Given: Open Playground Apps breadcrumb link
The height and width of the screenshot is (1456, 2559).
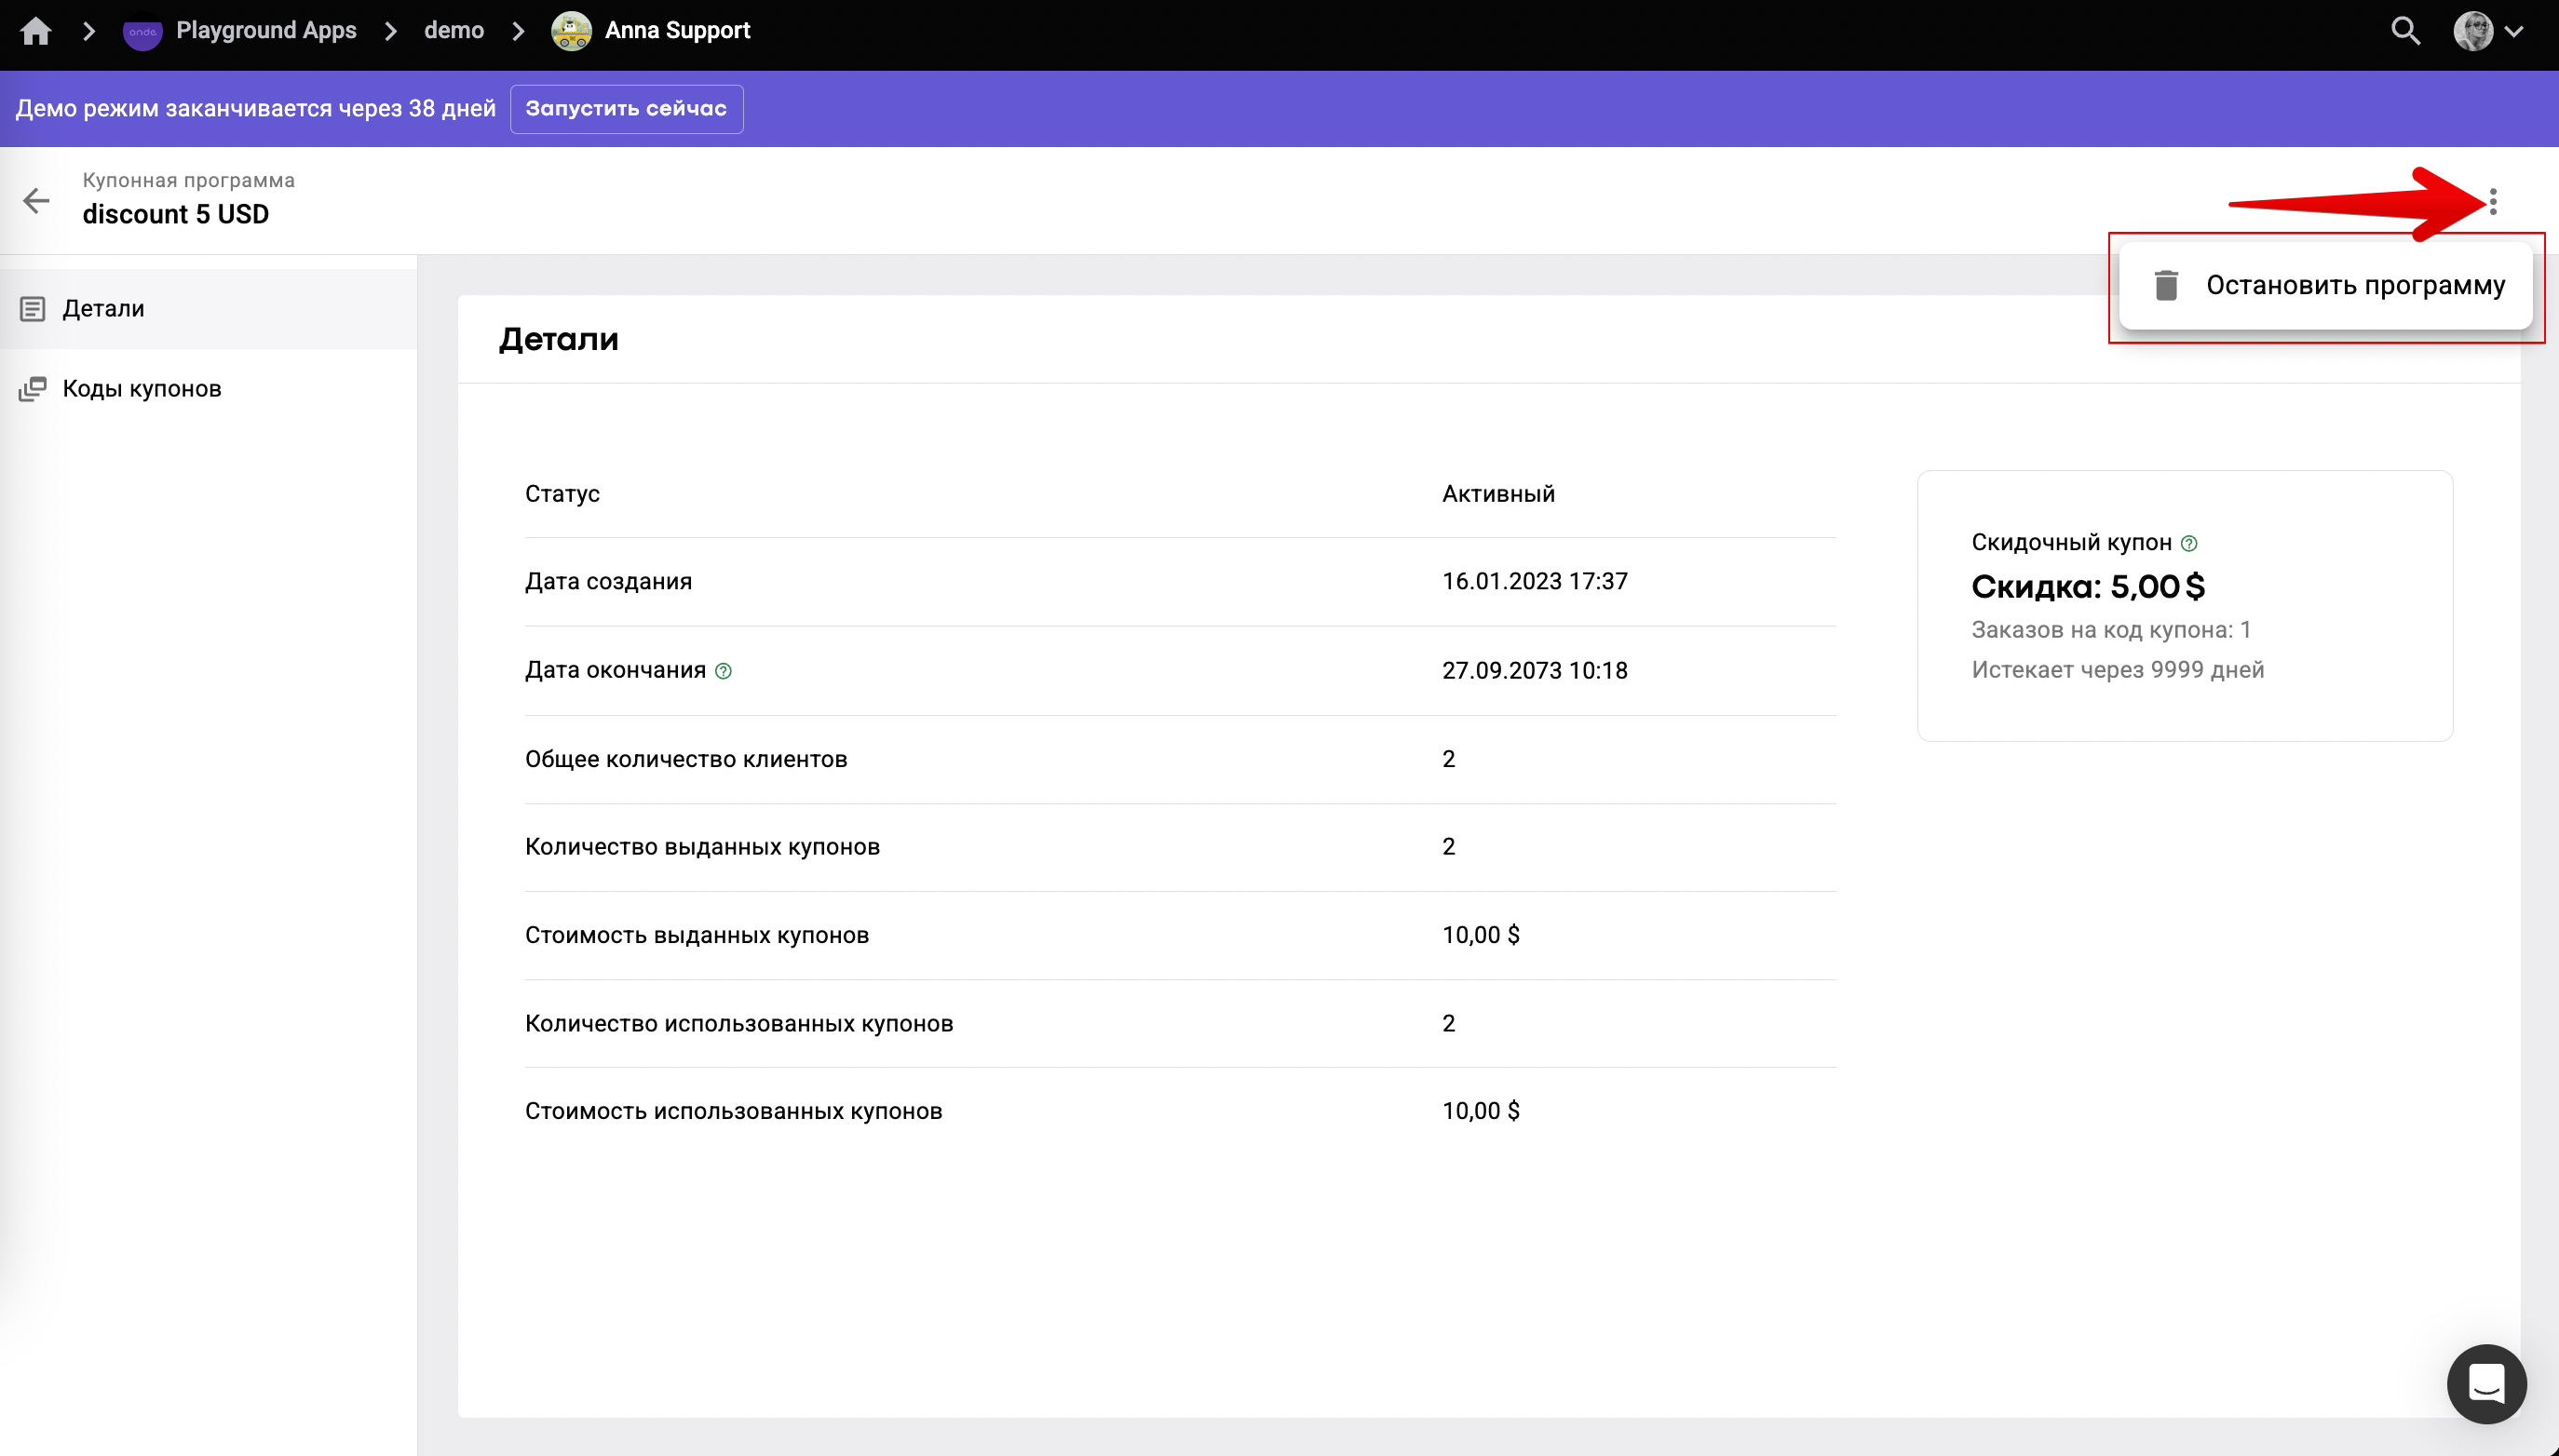Looking at the screenshot, I should pos(266,31).
